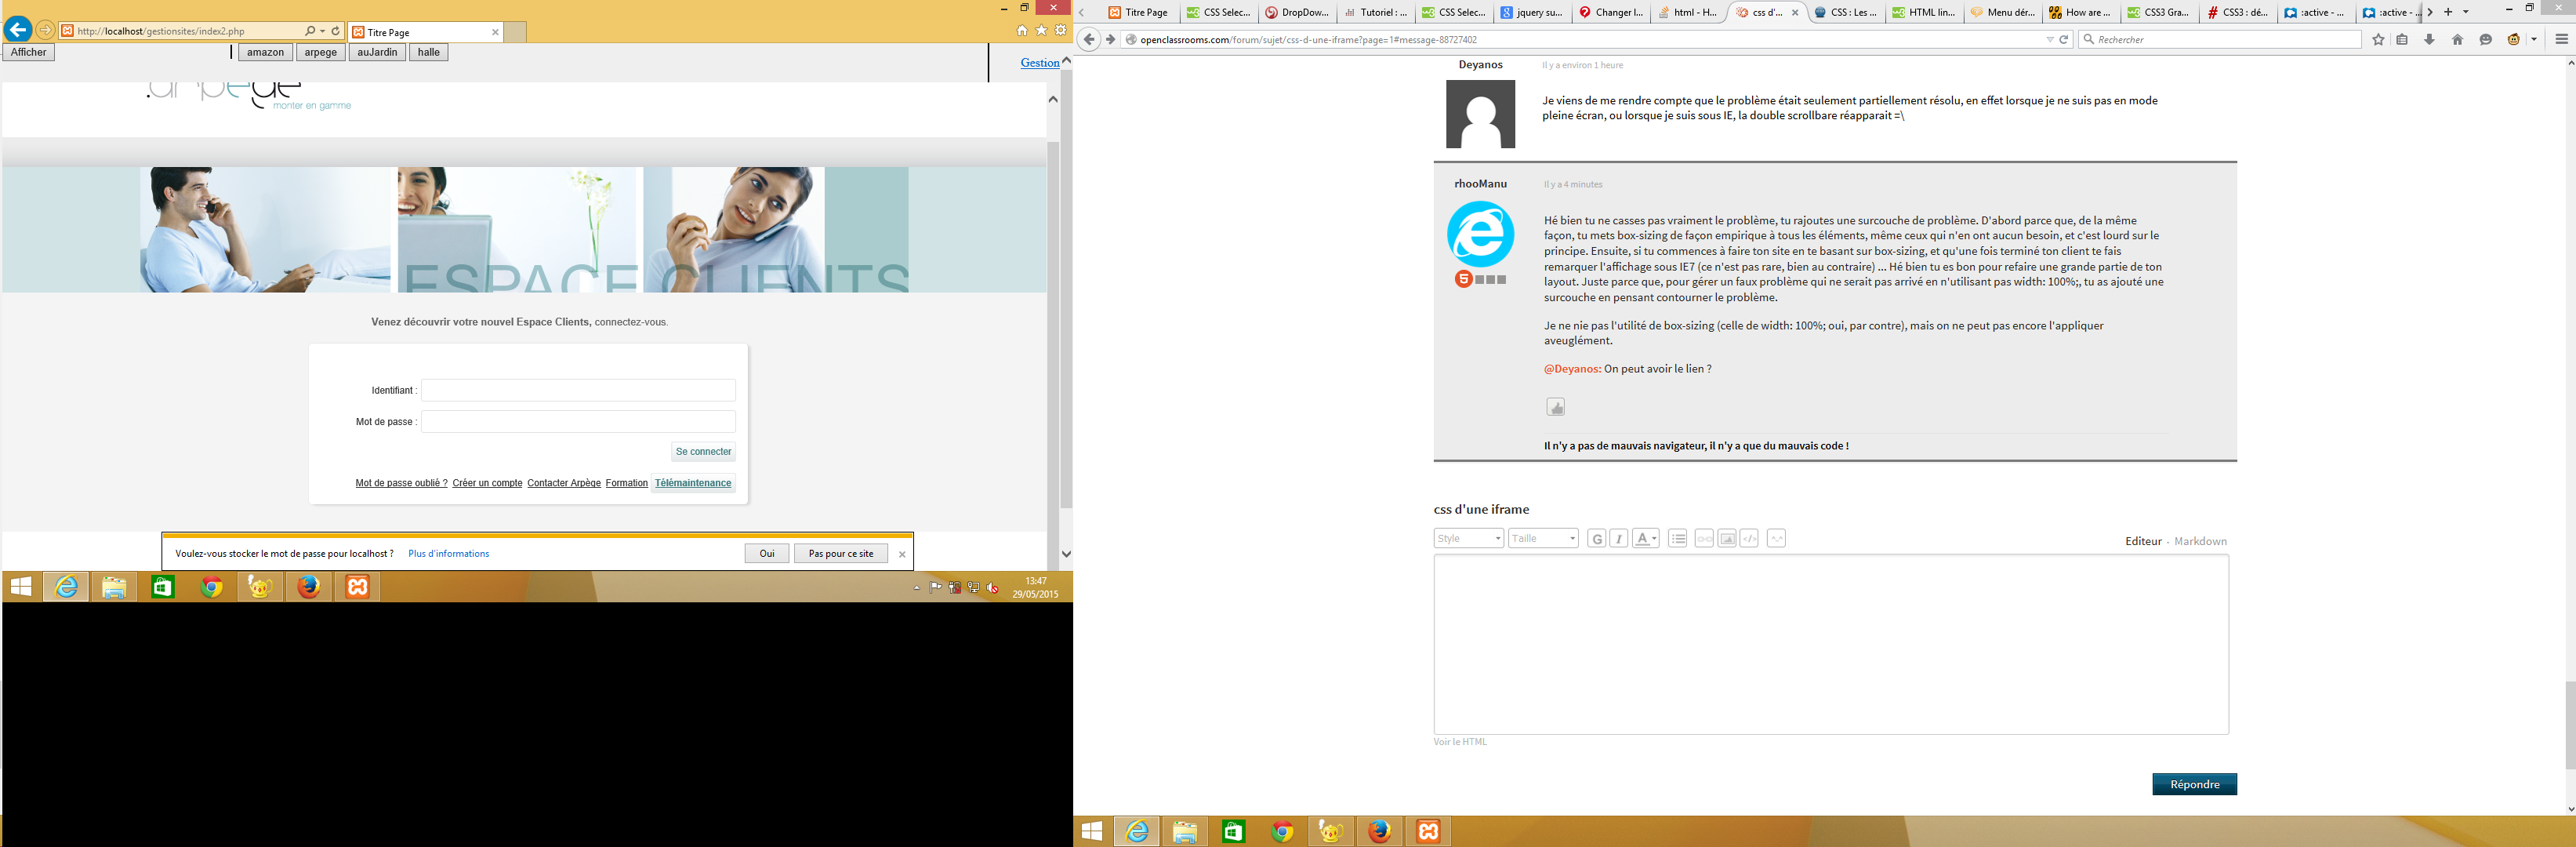Click the Se connecter button
2576x847 pixels.
click(x=703, y=451)
